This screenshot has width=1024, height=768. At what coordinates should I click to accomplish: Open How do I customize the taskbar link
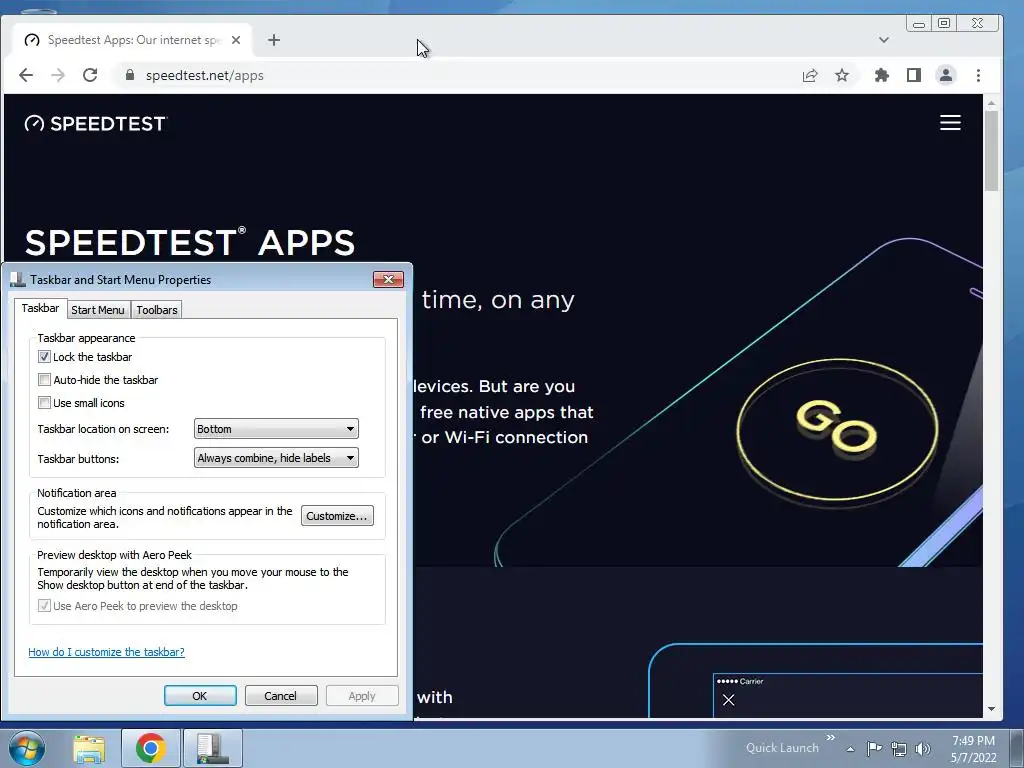coord(106,652)
